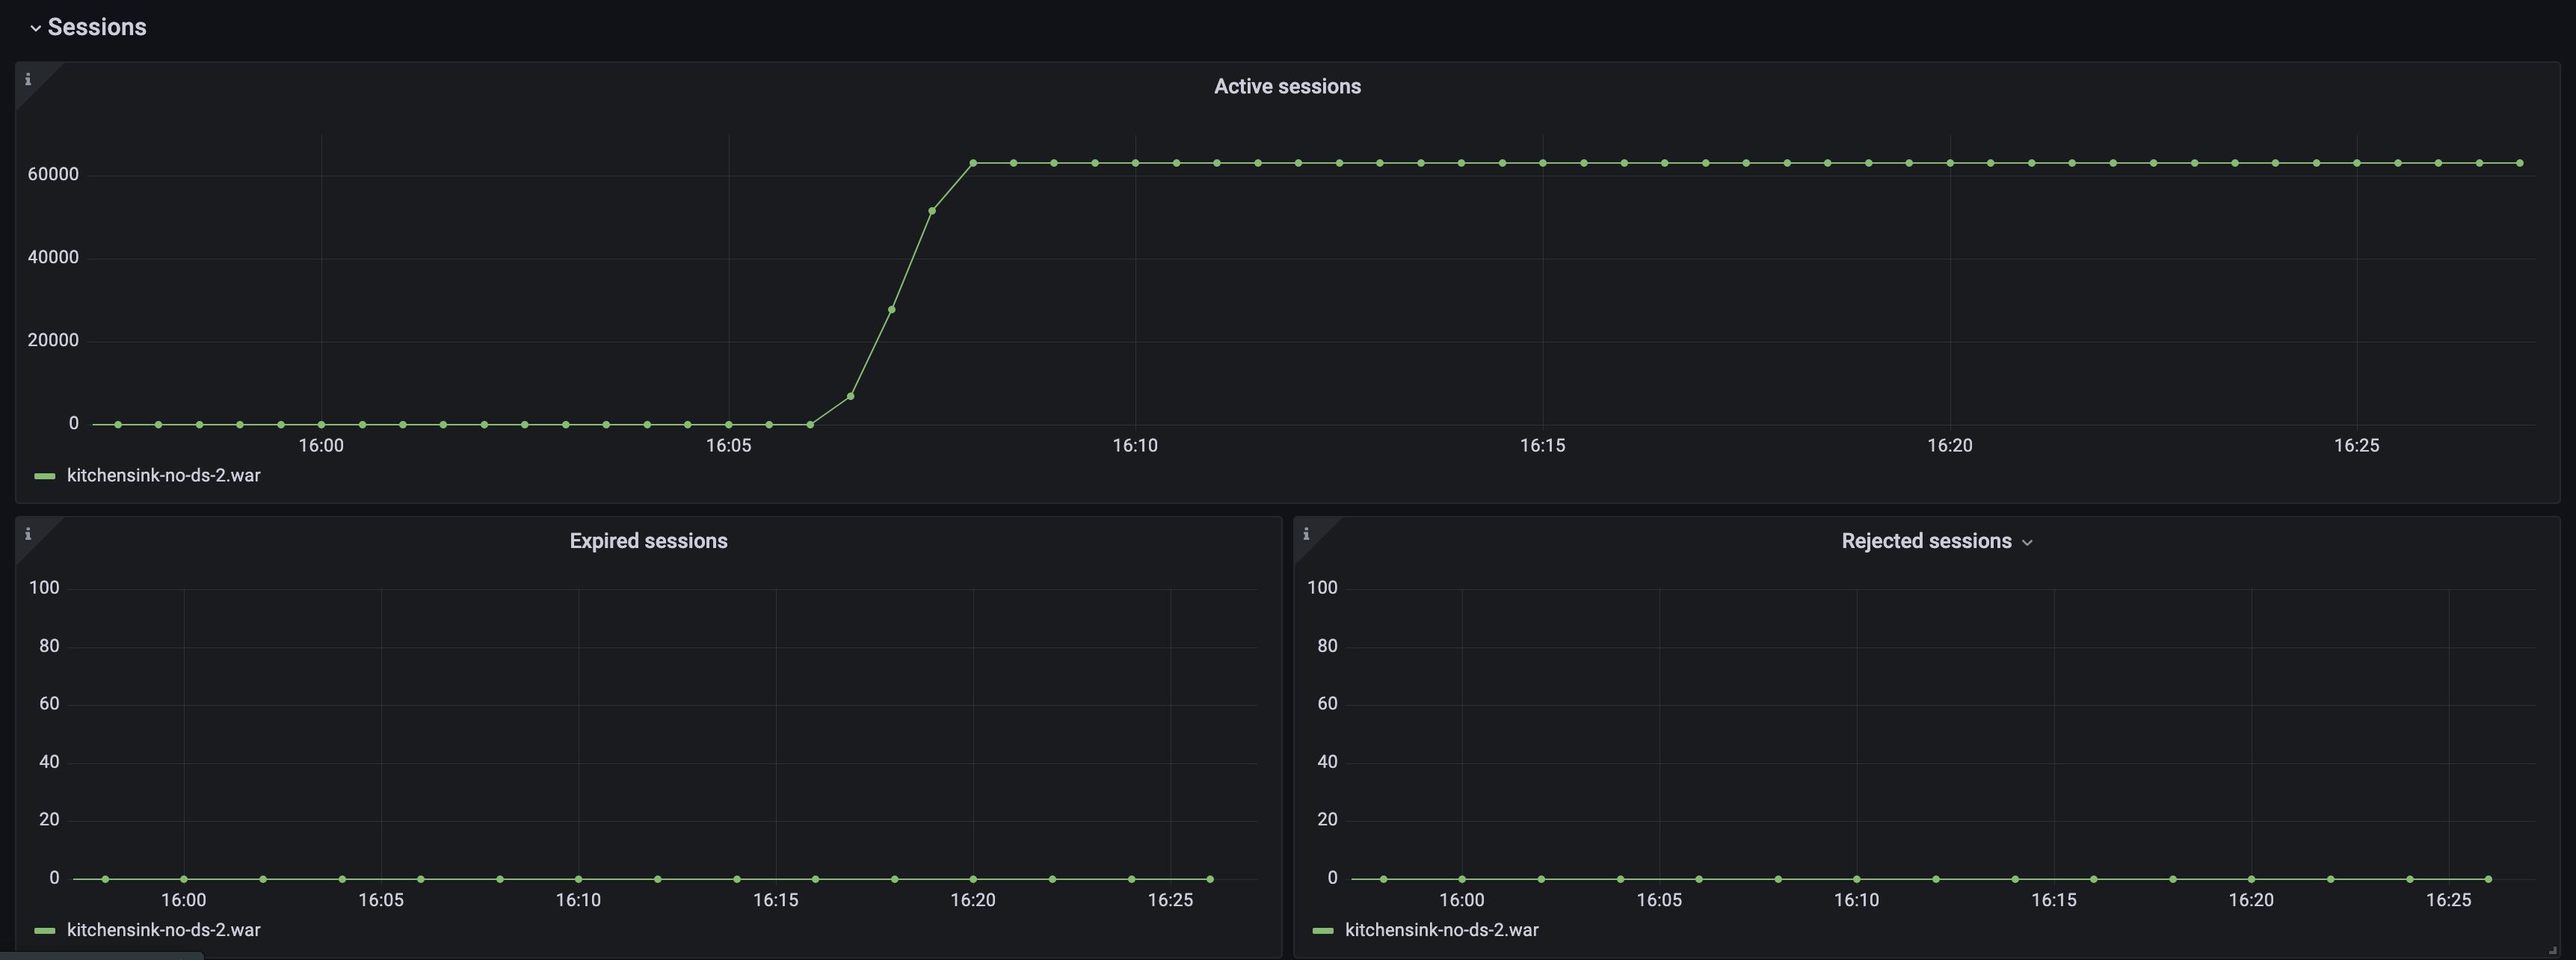Click the Expired sessions panel title
Viewport: 2576px width, 960px height.
tap(648, 540)
